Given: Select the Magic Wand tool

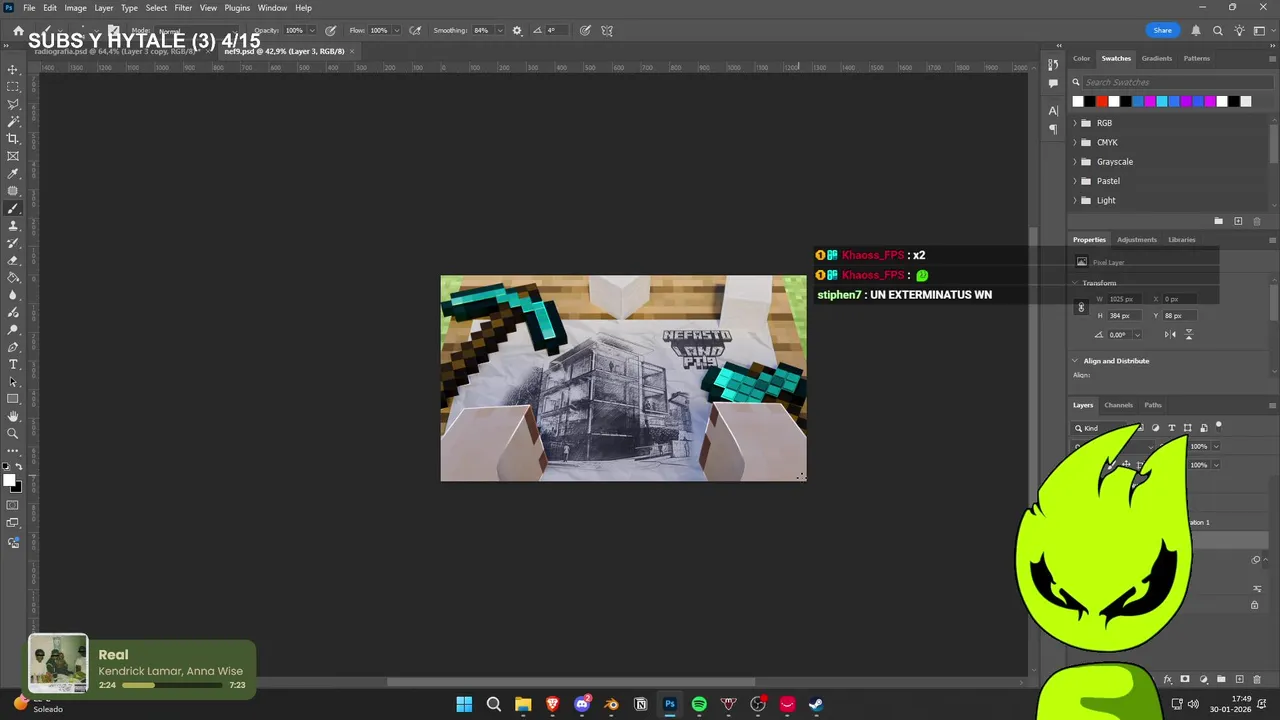Looking at the screenshot, I should pyautogui.click(x=13, y=122).
